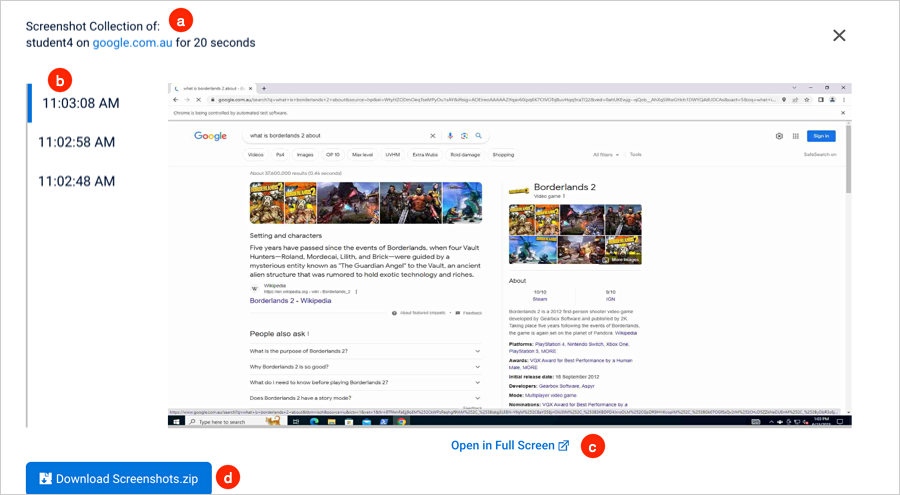
Task: Select the Extra Wubs filter chip
Action: (x=425, y=154)
